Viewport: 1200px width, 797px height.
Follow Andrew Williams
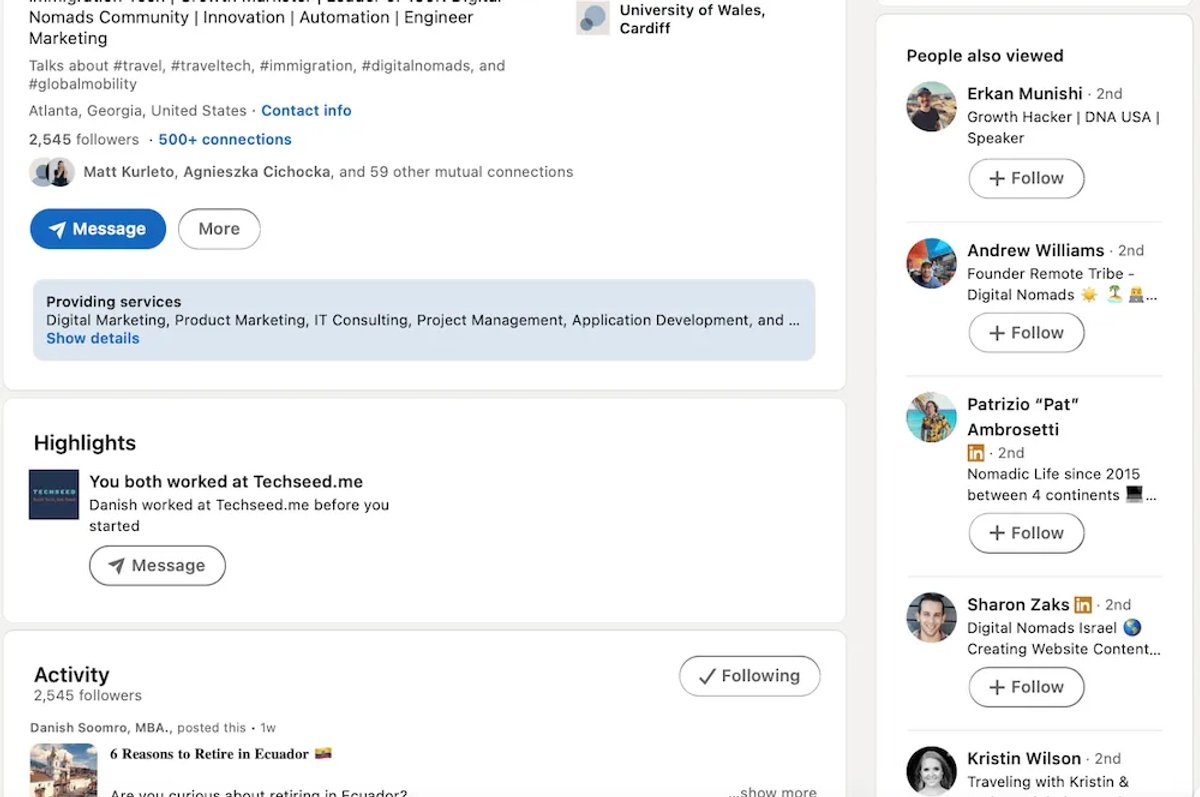1026,333
